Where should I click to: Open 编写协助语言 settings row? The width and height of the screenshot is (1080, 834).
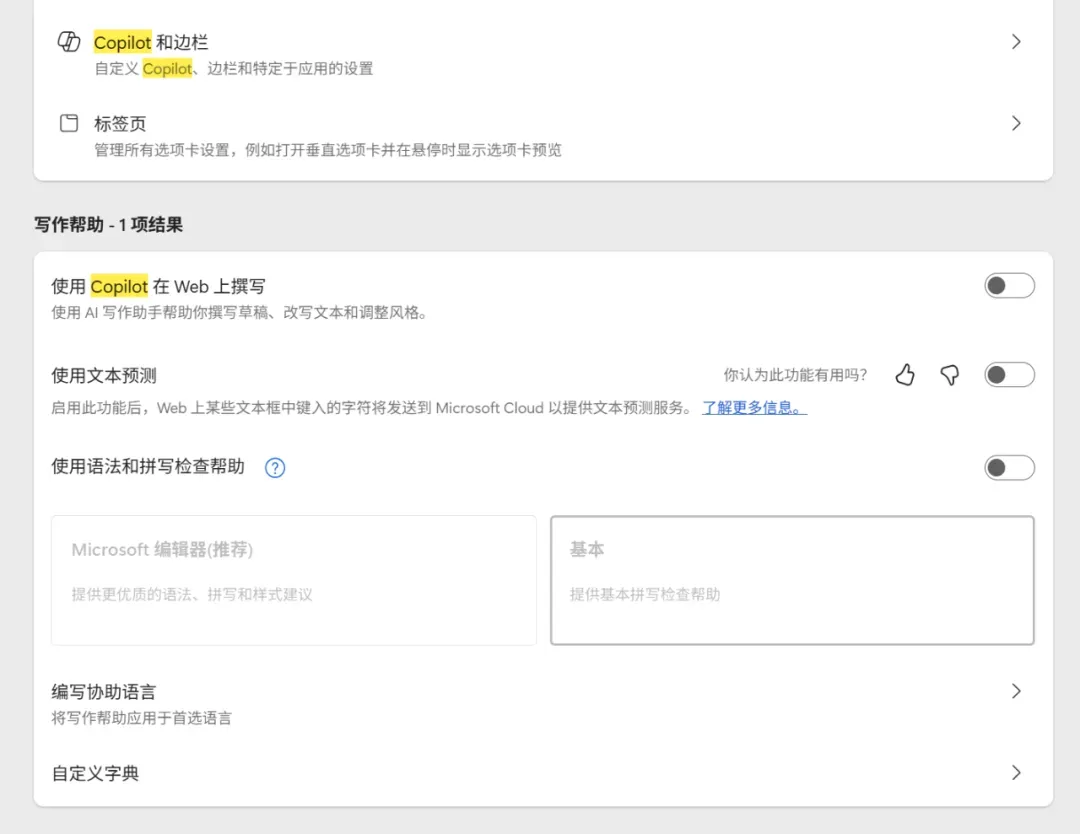(543, 704)
